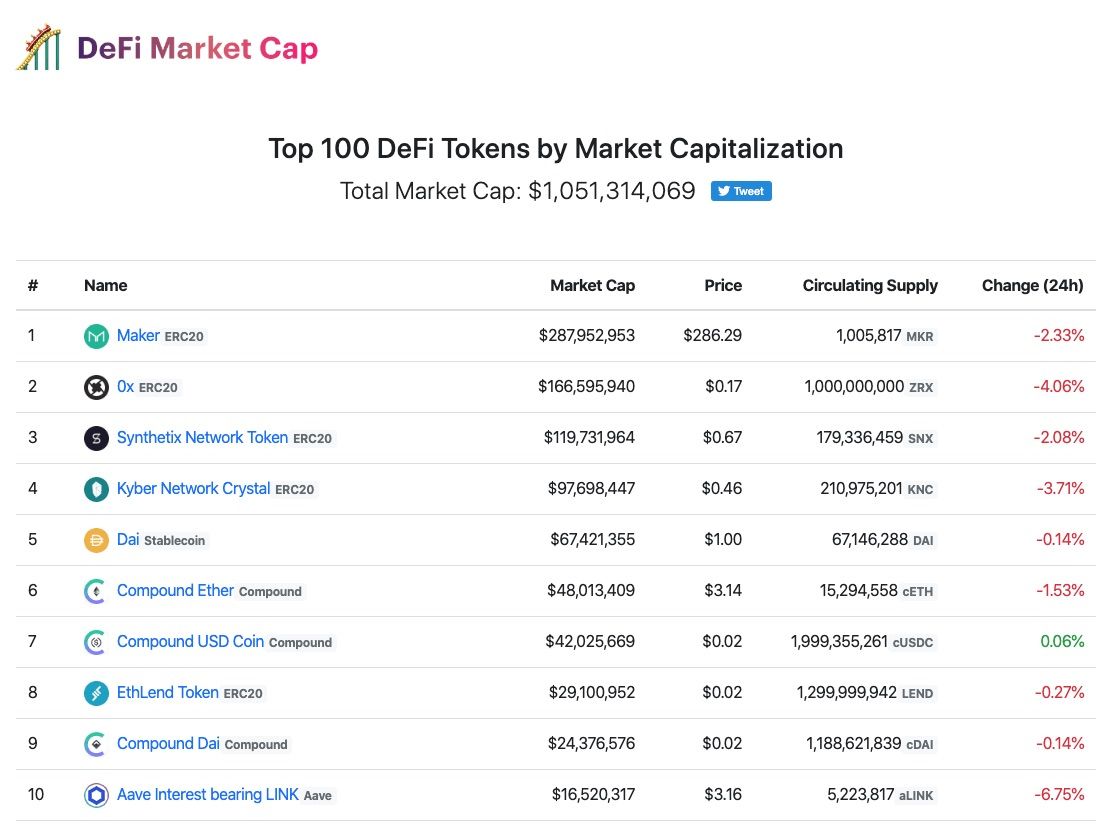The image size is (1105, 825).
Task: Click the Compound badge next to Compound Ether
Action: 270,591
